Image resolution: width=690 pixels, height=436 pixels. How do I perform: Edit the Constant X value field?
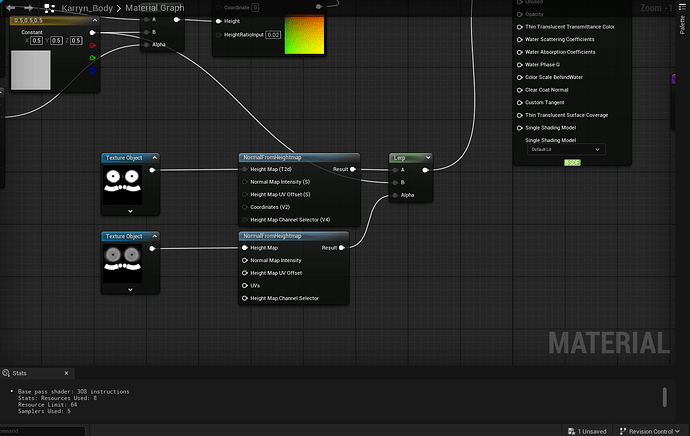tap(37, 40)
